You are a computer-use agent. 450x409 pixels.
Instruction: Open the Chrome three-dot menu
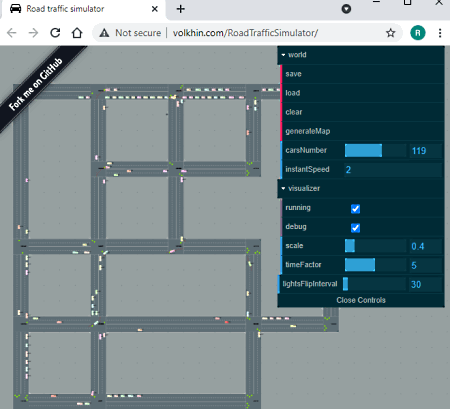click(x=440, y=33)
